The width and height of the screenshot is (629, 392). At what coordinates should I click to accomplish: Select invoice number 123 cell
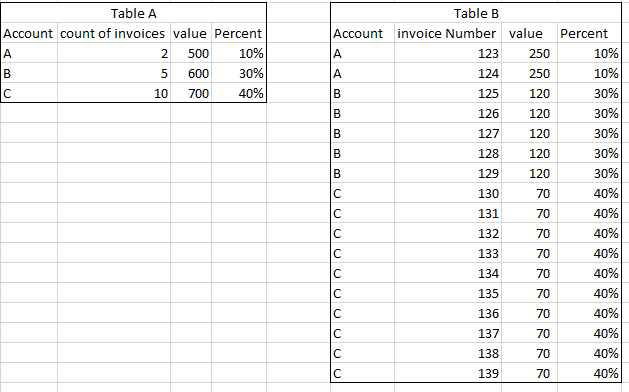pos(448,53)
